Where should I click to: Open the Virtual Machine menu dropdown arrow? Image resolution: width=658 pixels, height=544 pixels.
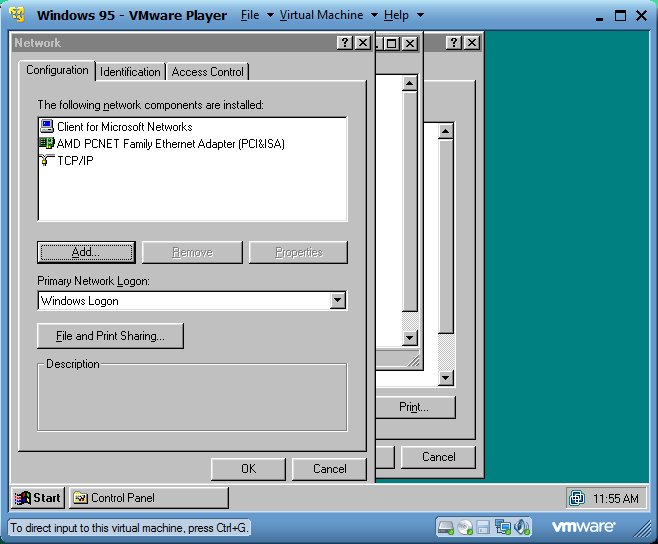point(374,15)
